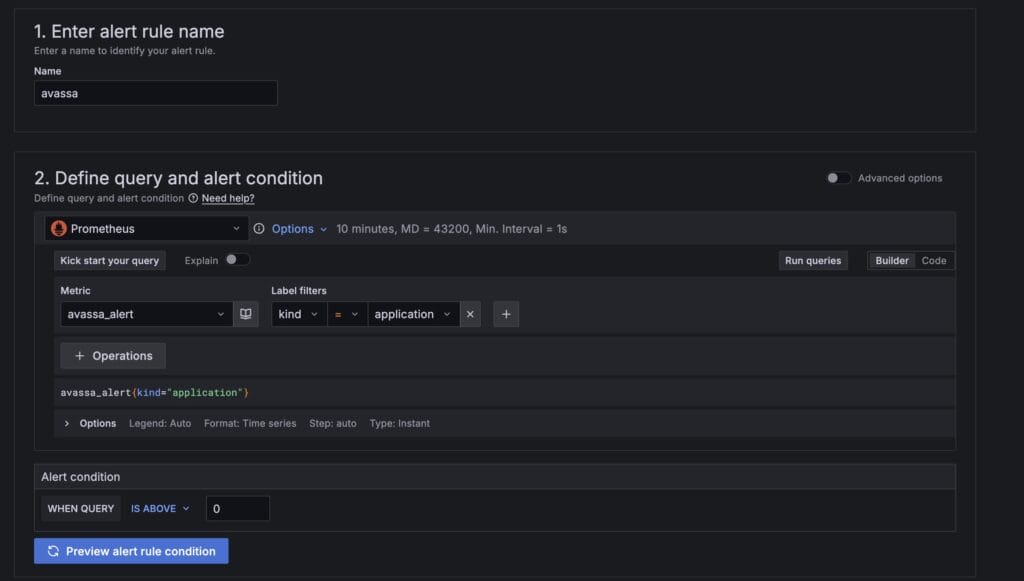1024x581 pixels.
Task: Select the Prometheus flame datasource icon
Action: click(58, 228)
